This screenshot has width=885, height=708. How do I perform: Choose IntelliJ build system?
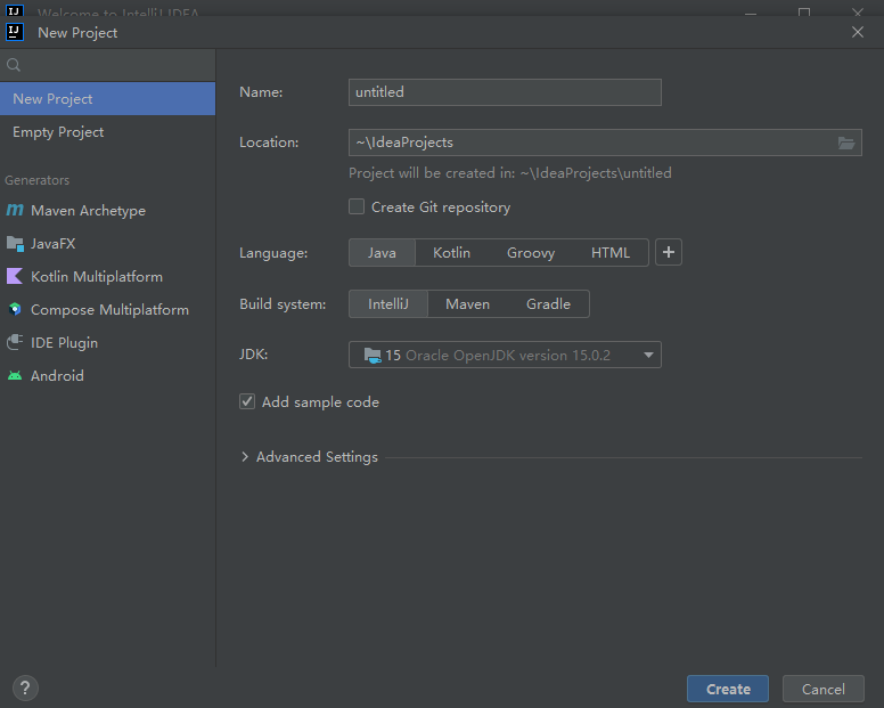tap(388, 304)
